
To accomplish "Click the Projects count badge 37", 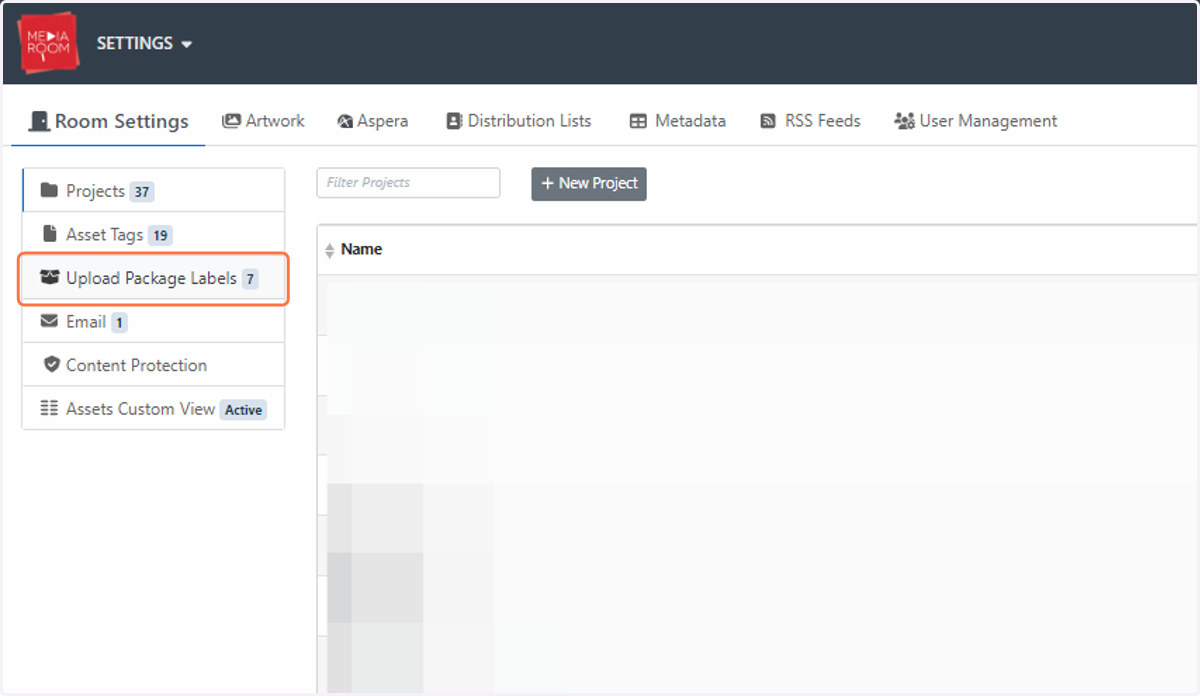I will (141, 192).
